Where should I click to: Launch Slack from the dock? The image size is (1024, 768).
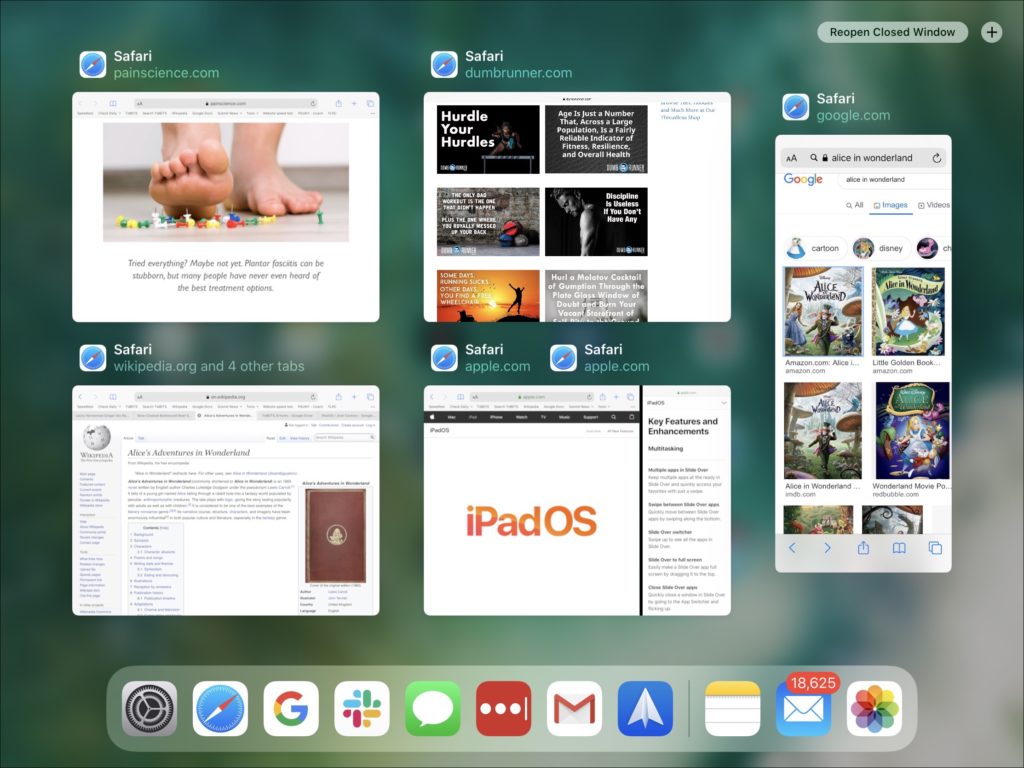362,709
